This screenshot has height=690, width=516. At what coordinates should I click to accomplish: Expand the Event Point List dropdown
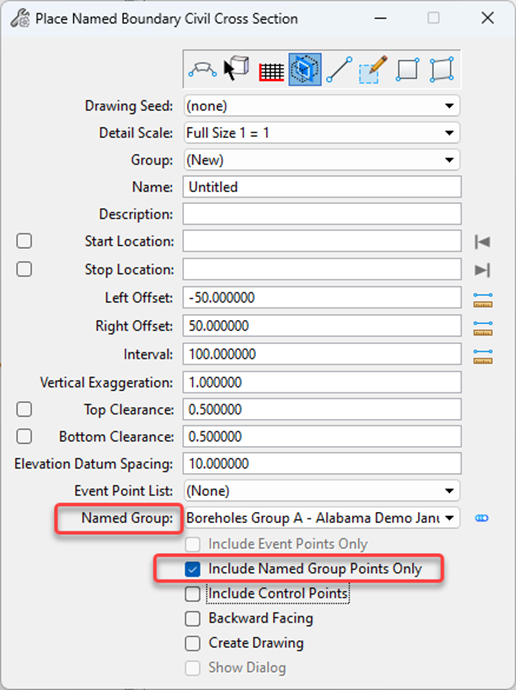(x=322, y=491)
